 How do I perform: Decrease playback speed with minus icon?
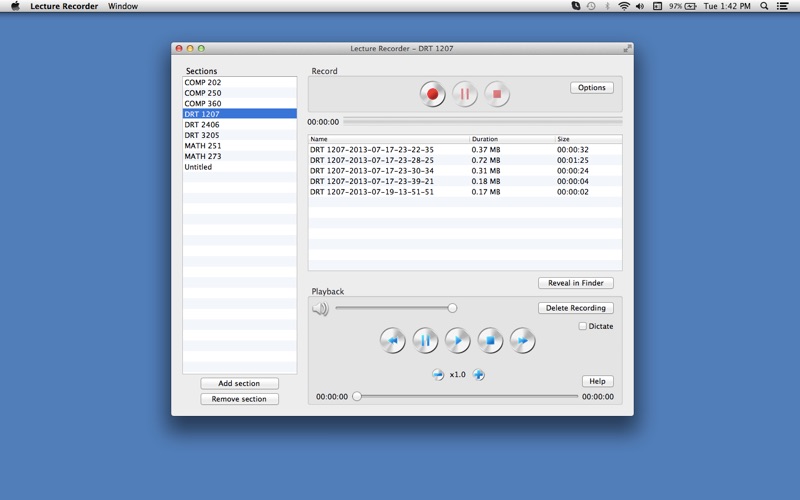point(438,374)
